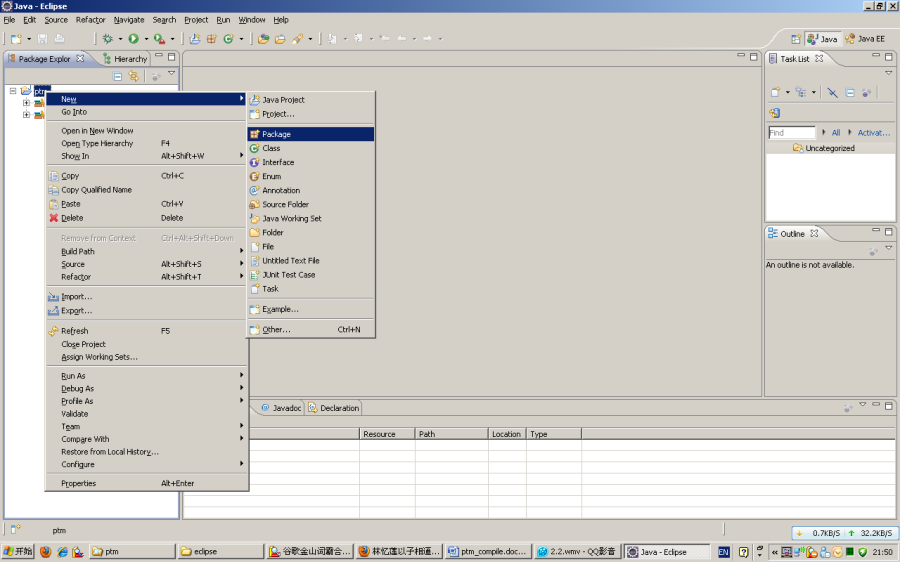Click New Java Project toolbar icon
Viewport: 900px width, 562px height.
click(x=195, y=38)
